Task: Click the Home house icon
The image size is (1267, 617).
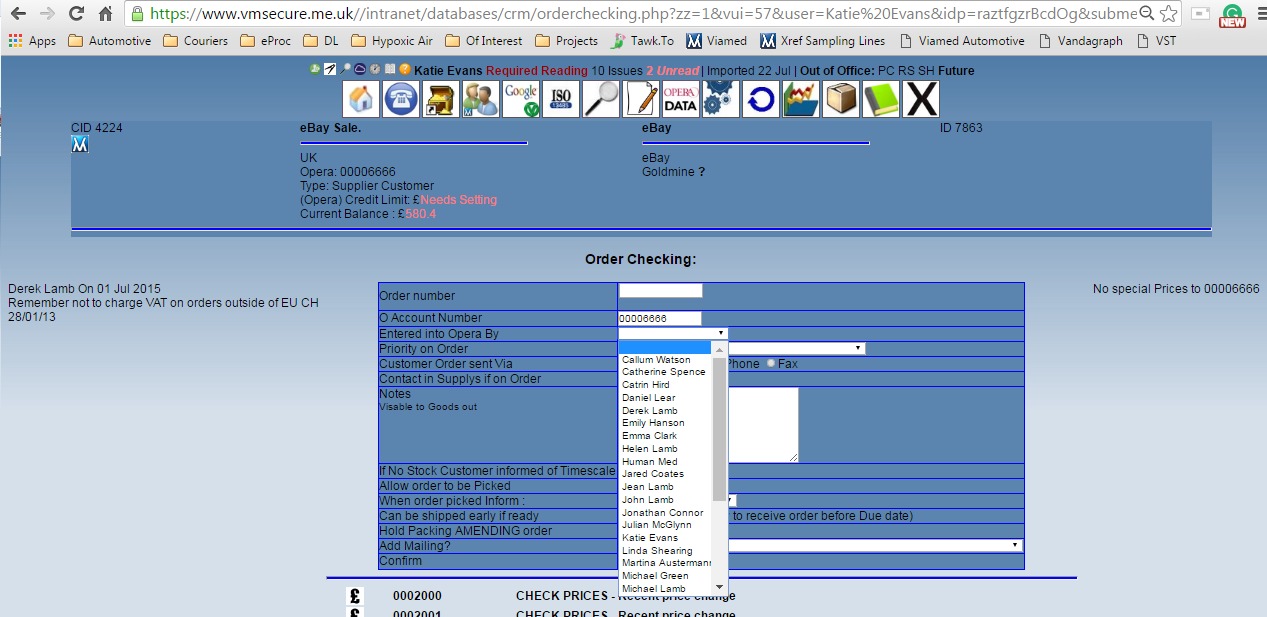Action: click(361, 99)
